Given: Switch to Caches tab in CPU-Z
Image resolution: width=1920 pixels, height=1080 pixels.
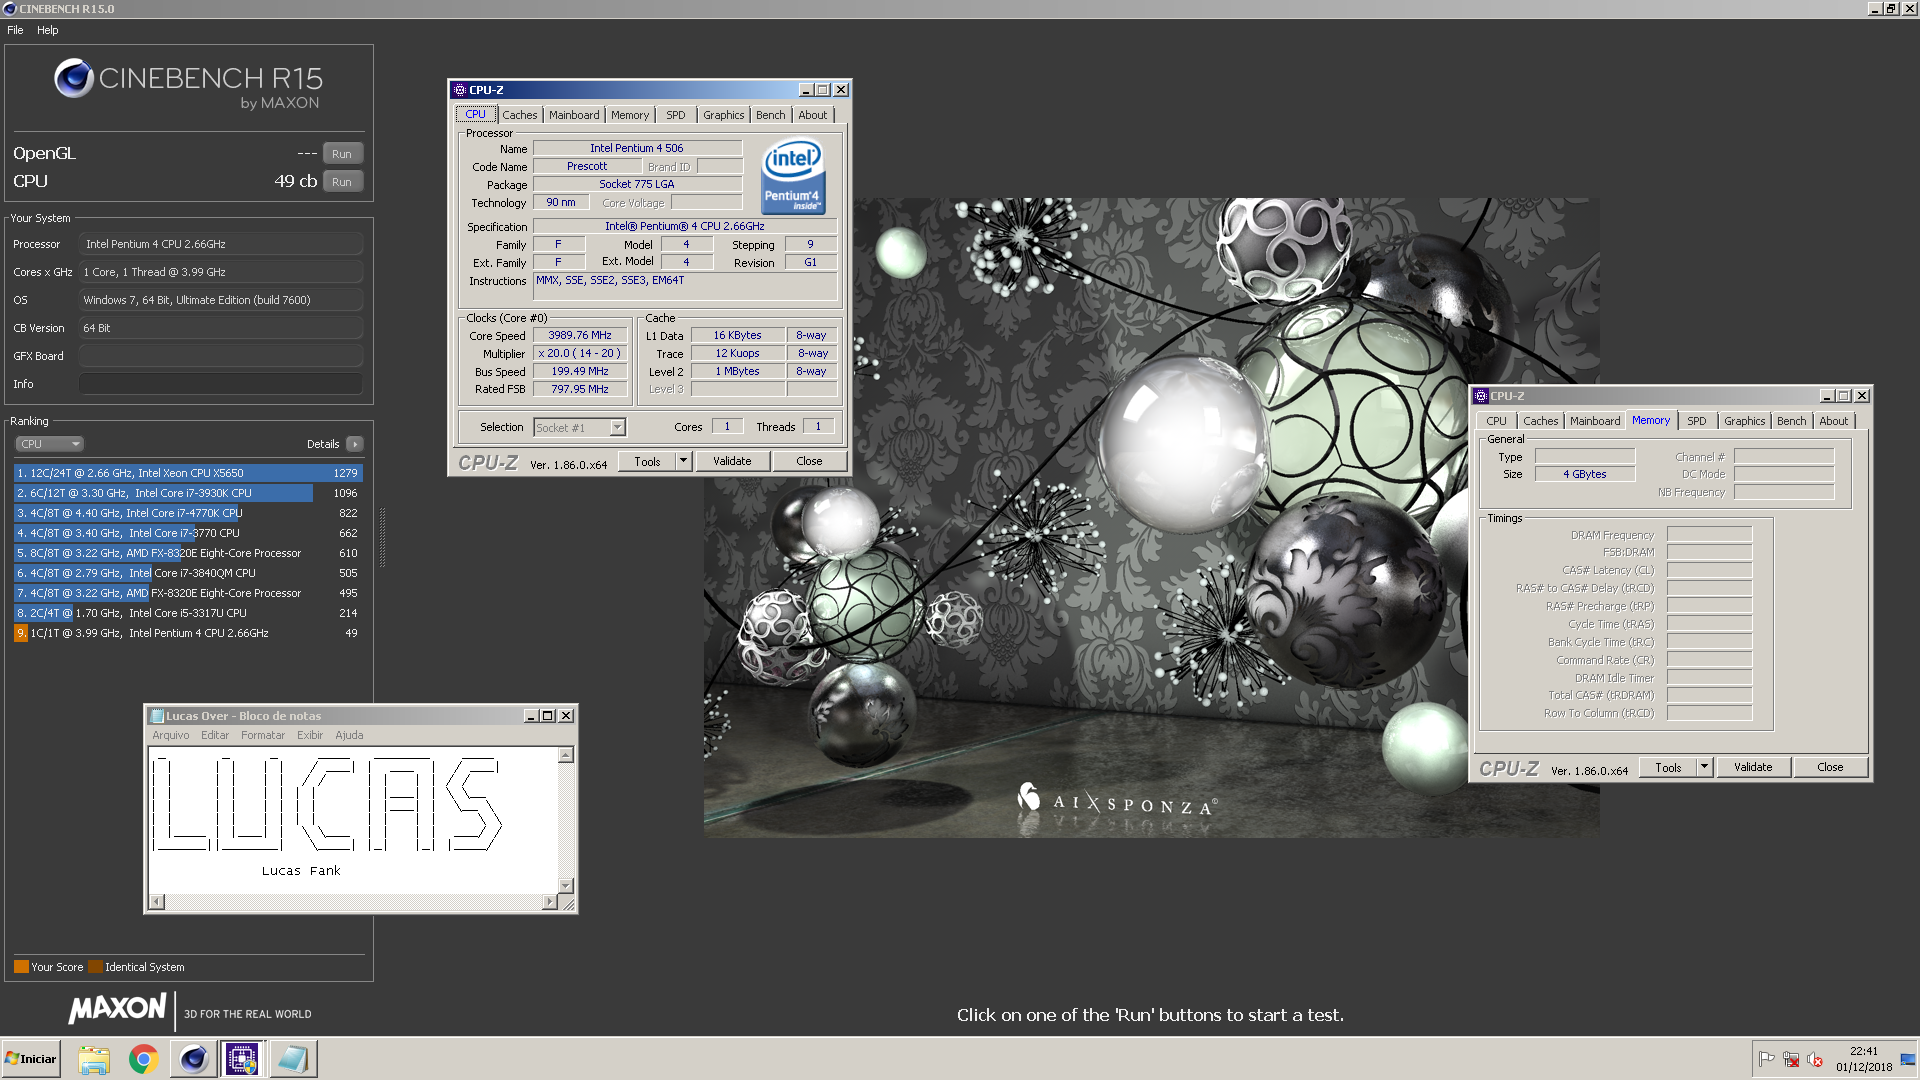Looking at the screenshot, I should coord(519,115).
